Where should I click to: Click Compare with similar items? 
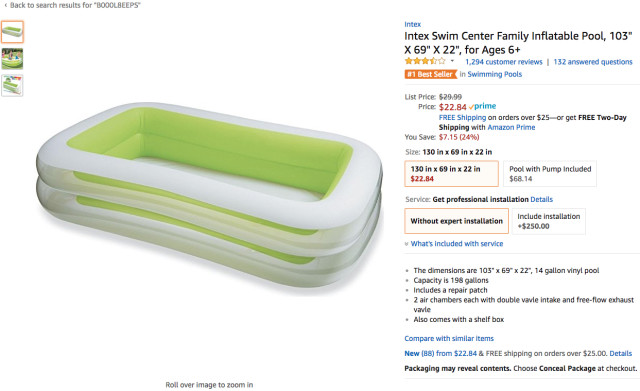(449, 339)
